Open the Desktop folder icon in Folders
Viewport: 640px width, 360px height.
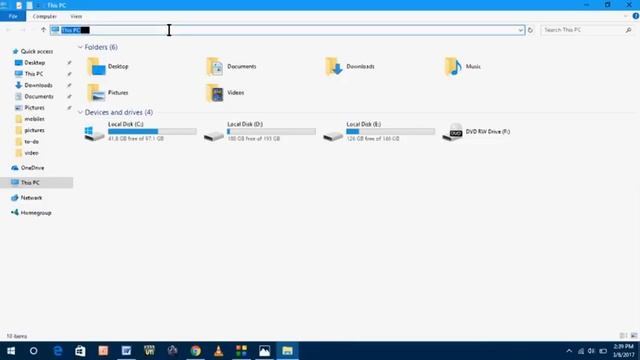96,67
